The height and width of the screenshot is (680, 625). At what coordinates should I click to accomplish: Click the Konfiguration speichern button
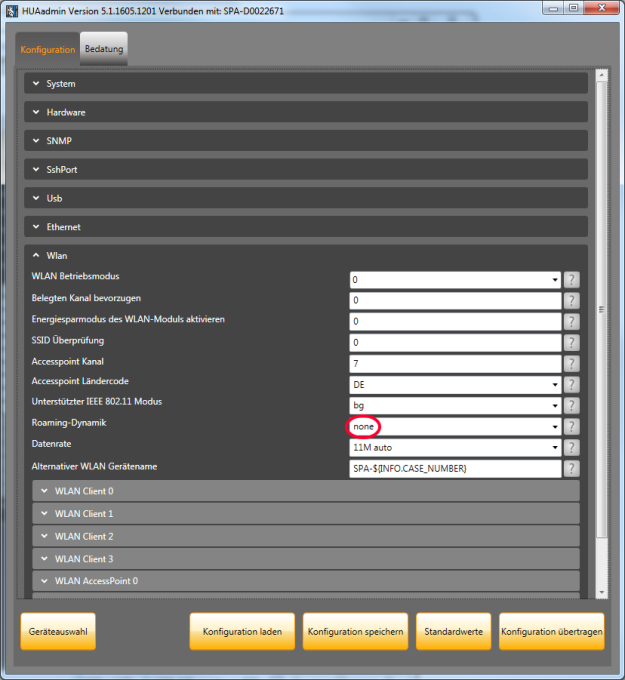[355, 632]
